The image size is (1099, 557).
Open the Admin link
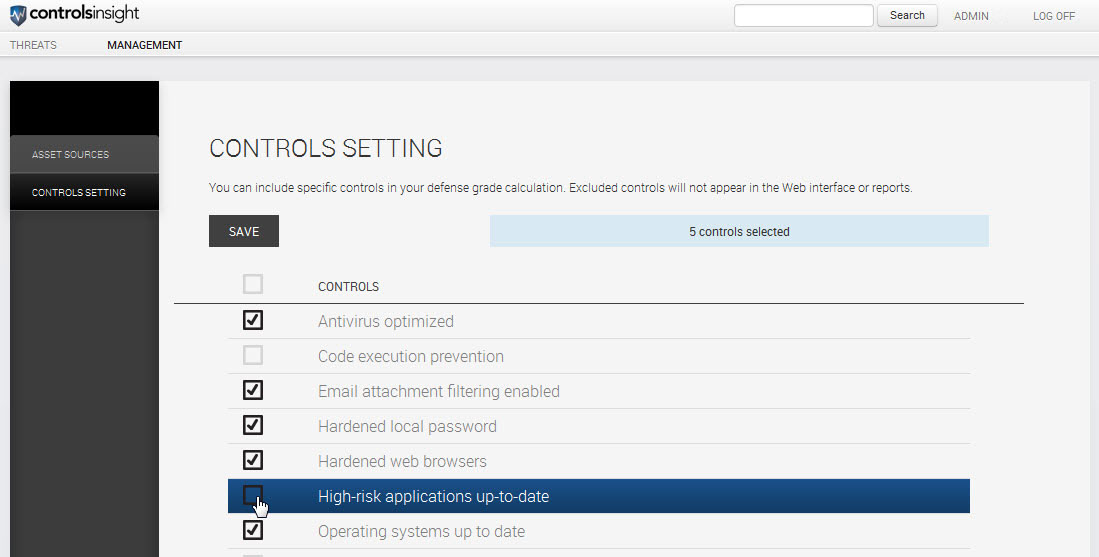(x=971, y=17)
